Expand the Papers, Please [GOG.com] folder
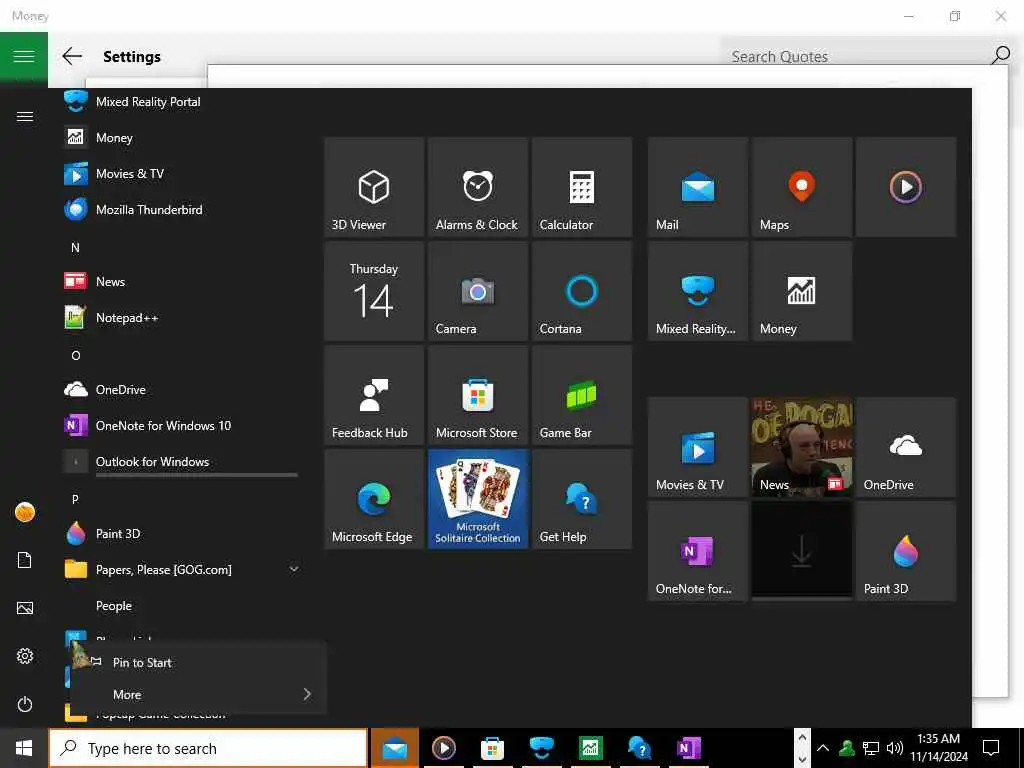This screenshot has width=1024, height=768. [x=182, y=569]
